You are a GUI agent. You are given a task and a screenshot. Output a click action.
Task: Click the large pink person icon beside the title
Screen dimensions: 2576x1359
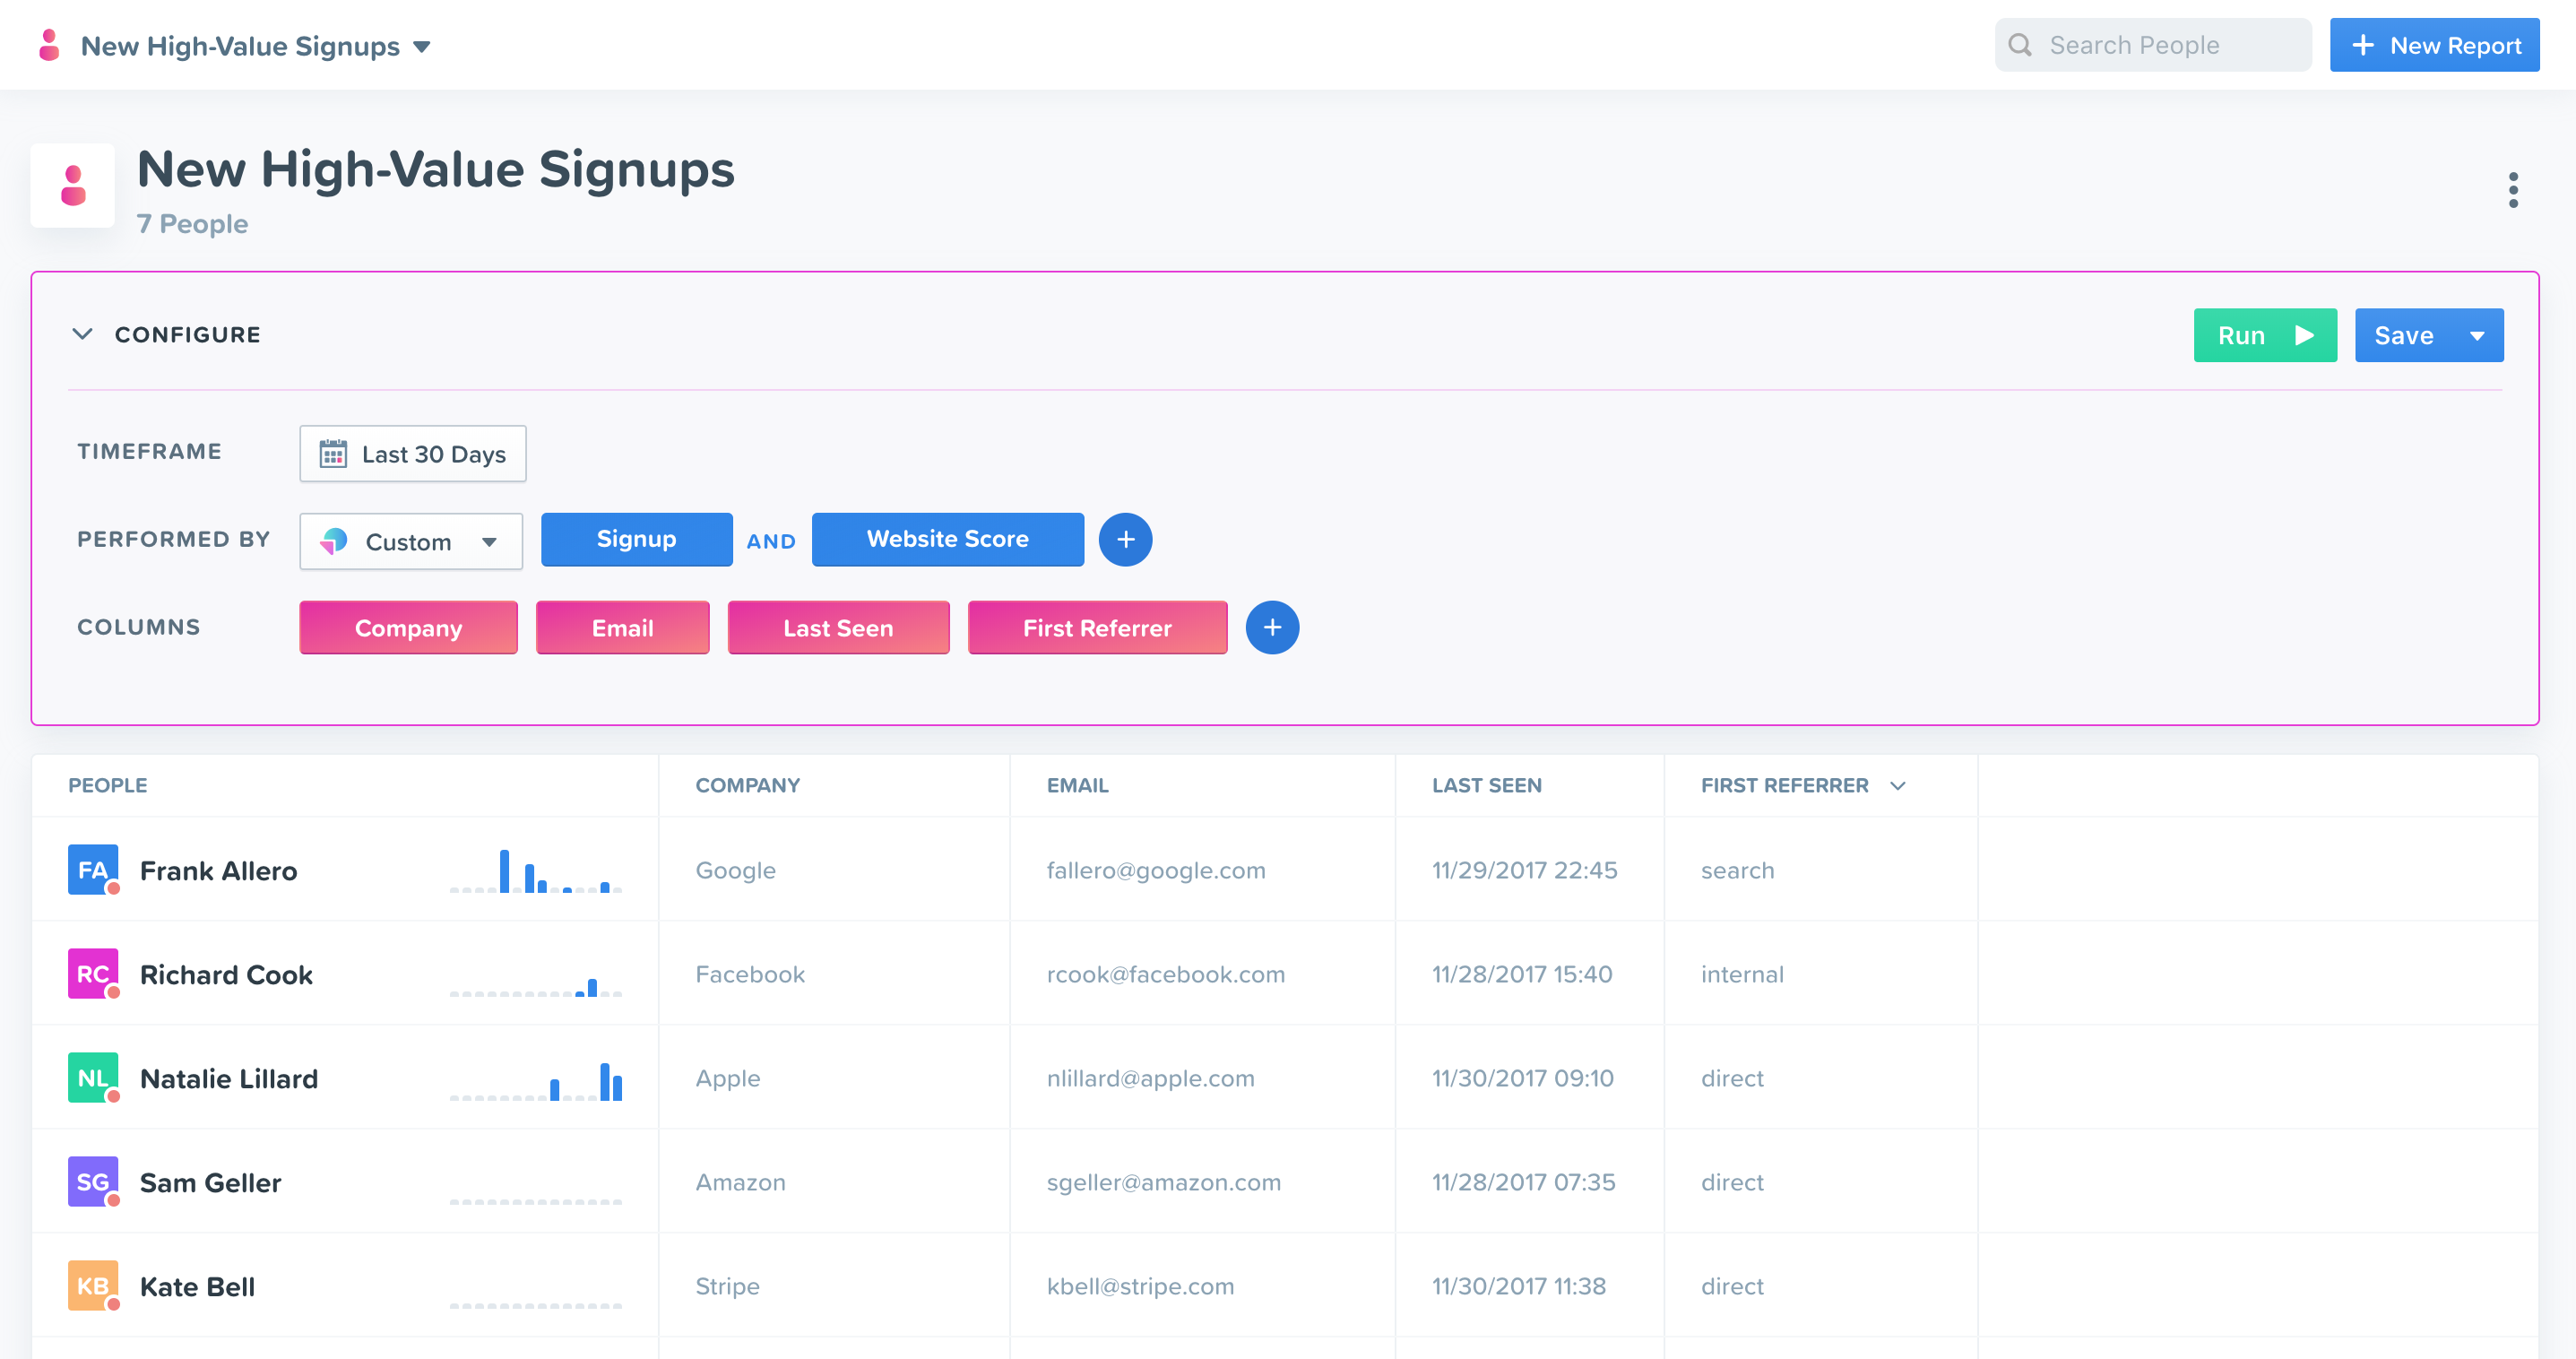73,186
